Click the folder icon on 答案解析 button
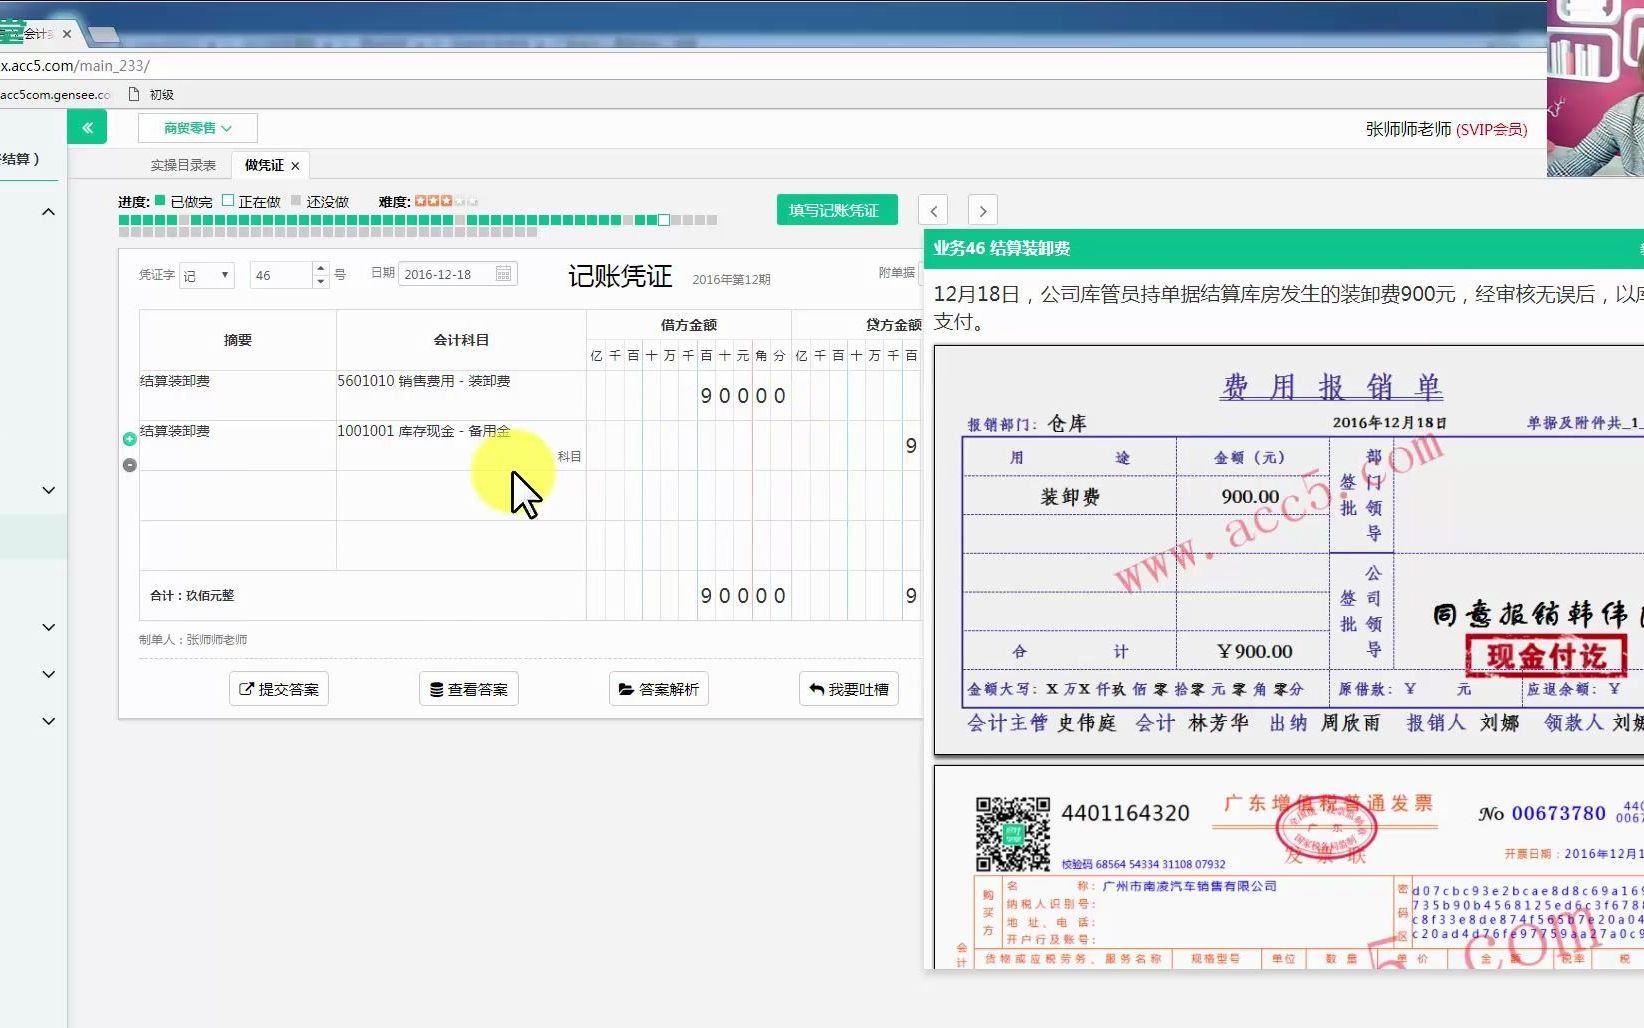Screen dimensions: 1644x1028 pos(624,688)
